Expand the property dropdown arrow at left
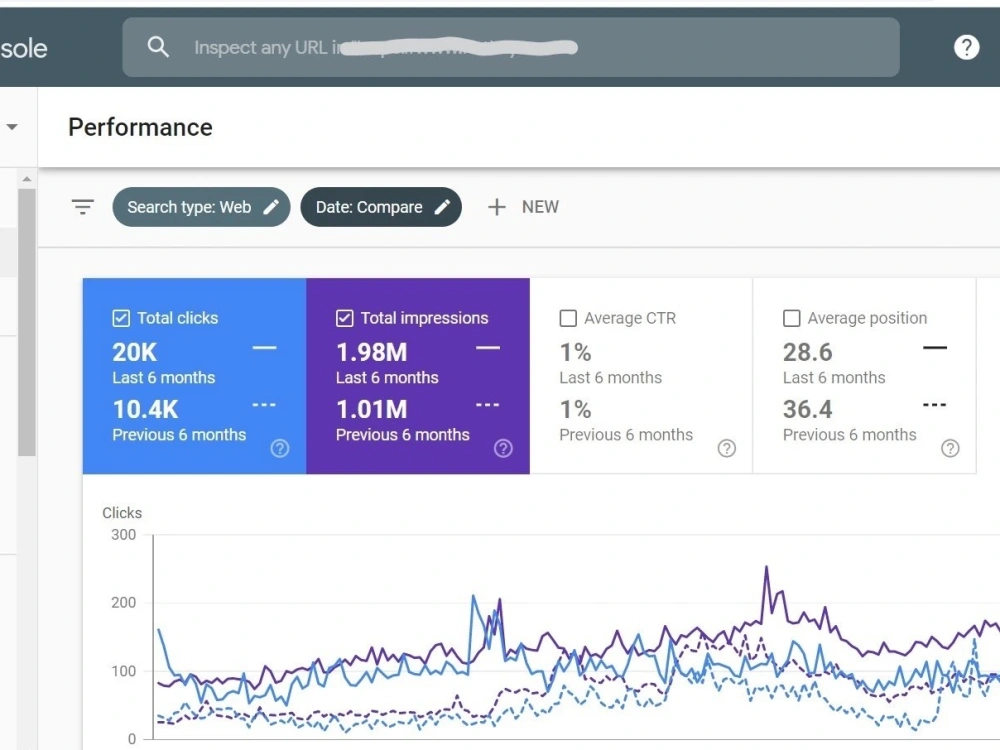Viewport: 1000px width, 750px height. (x=12, y=127)
